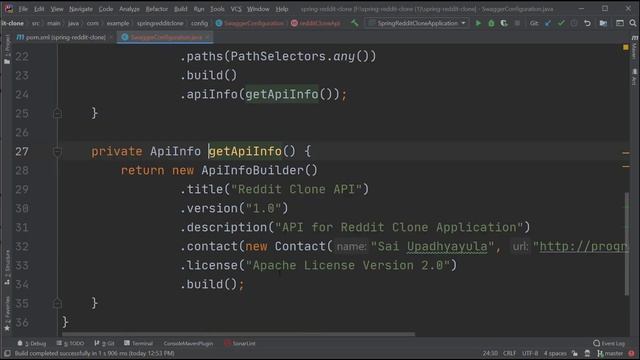Click the redditCloneApi breadcrumb in navigation bar
Viewport: 640px width, 360px height.
coord(316,23)
